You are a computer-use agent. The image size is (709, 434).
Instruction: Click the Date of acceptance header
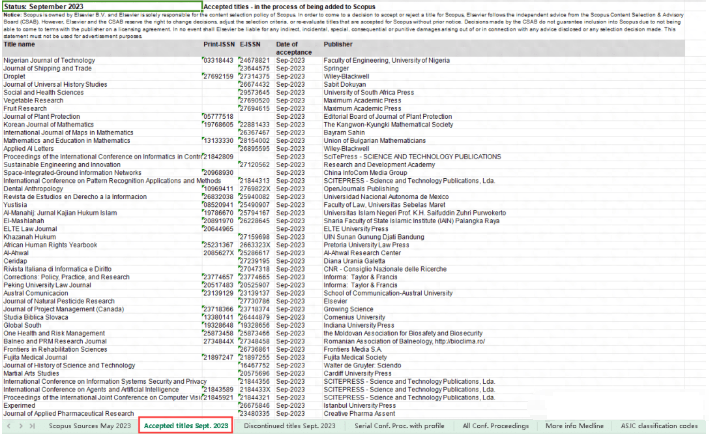click(294, 48)
